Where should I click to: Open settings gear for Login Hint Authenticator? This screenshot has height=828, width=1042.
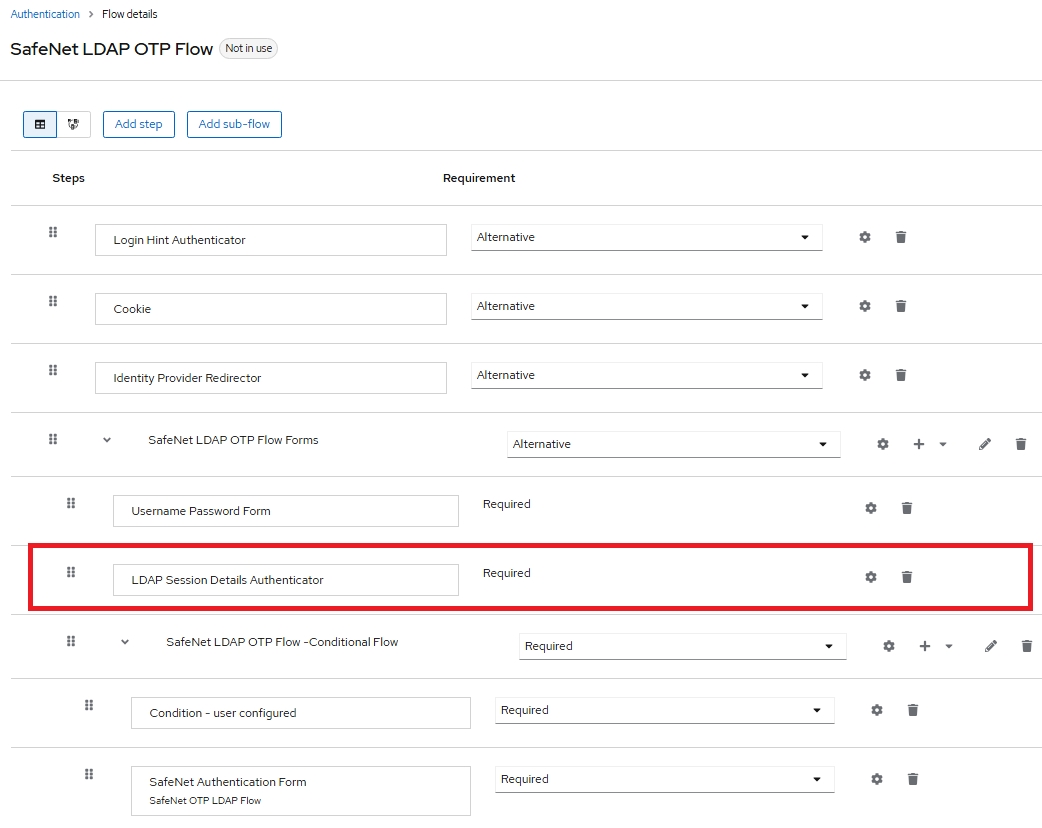pyautogui.click(x=865, y=237)
